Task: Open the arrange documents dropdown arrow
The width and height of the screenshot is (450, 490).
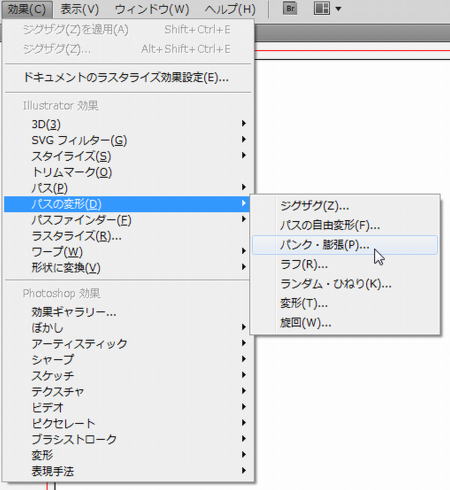Action: (x=338, y=9)
